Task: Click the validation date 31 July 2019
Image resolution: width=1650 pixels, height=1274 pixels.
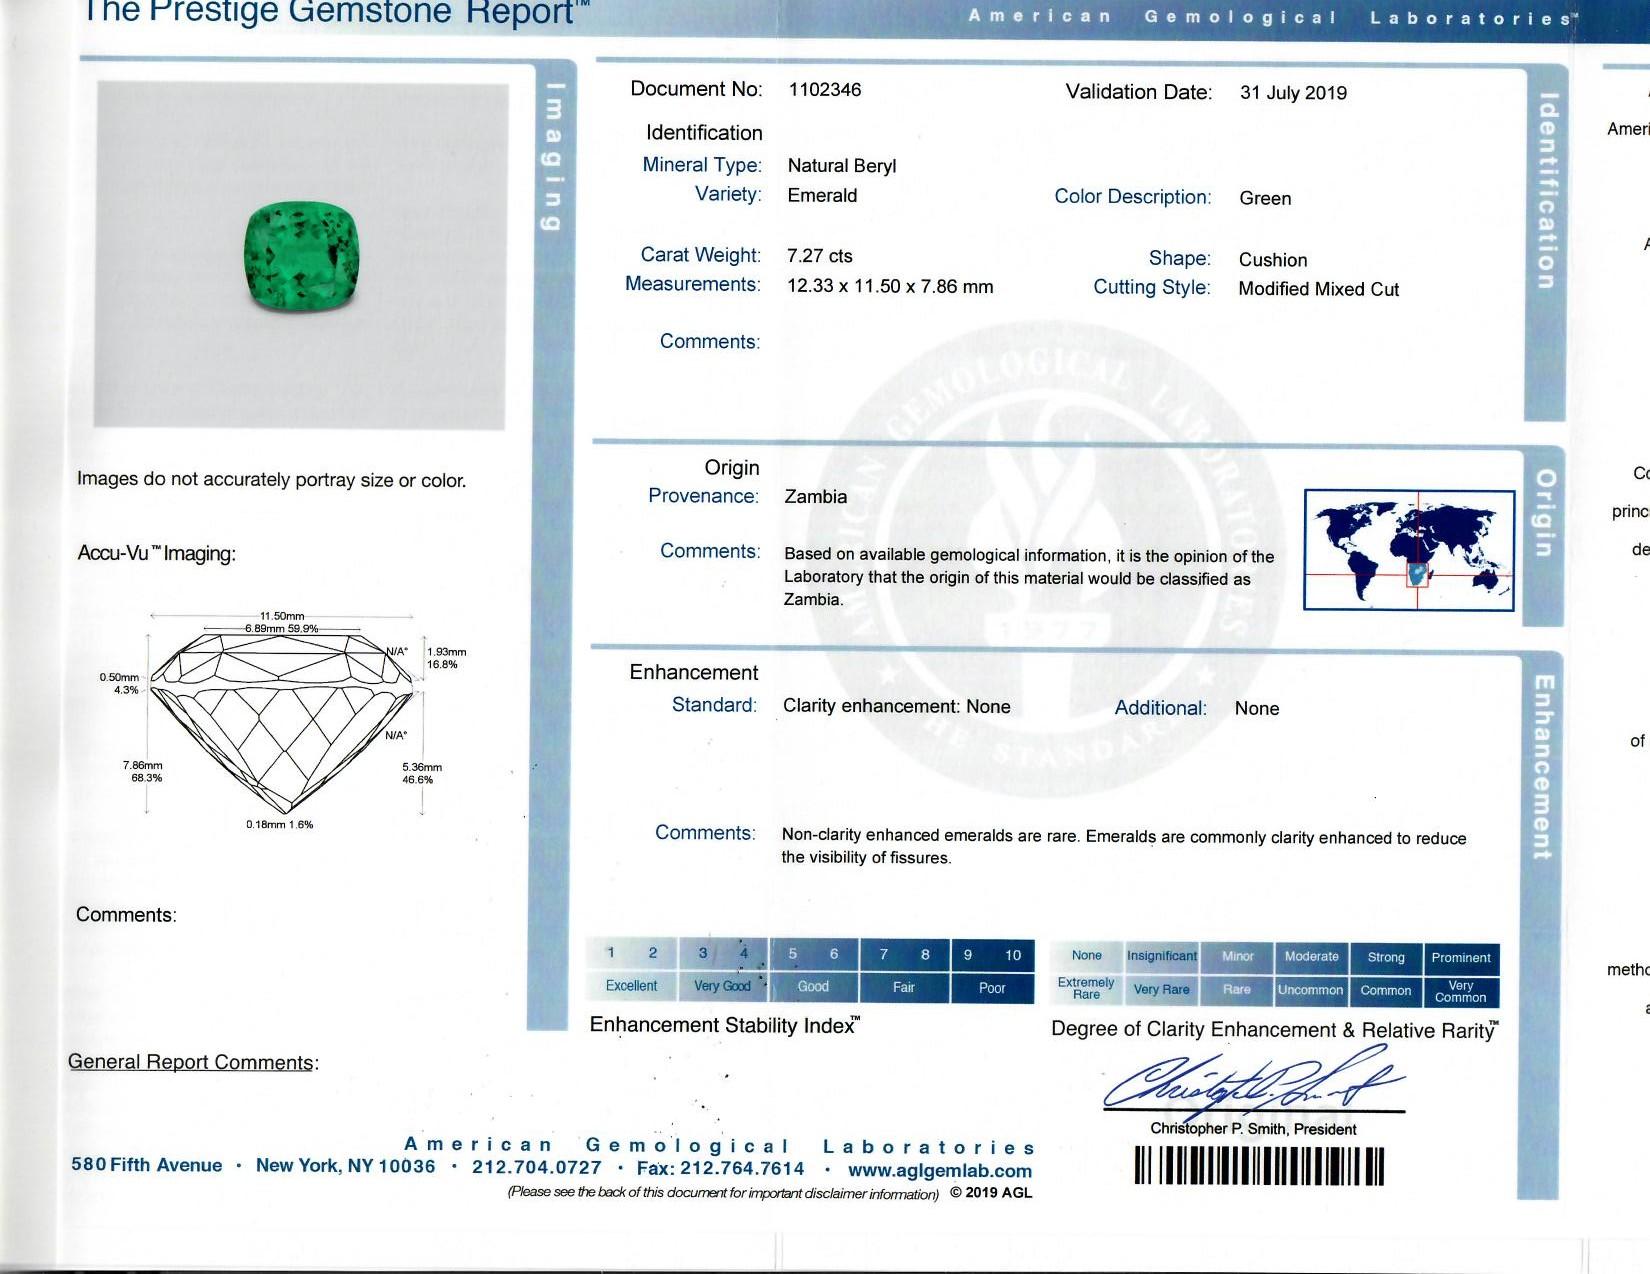Action: click(1293, 93)
